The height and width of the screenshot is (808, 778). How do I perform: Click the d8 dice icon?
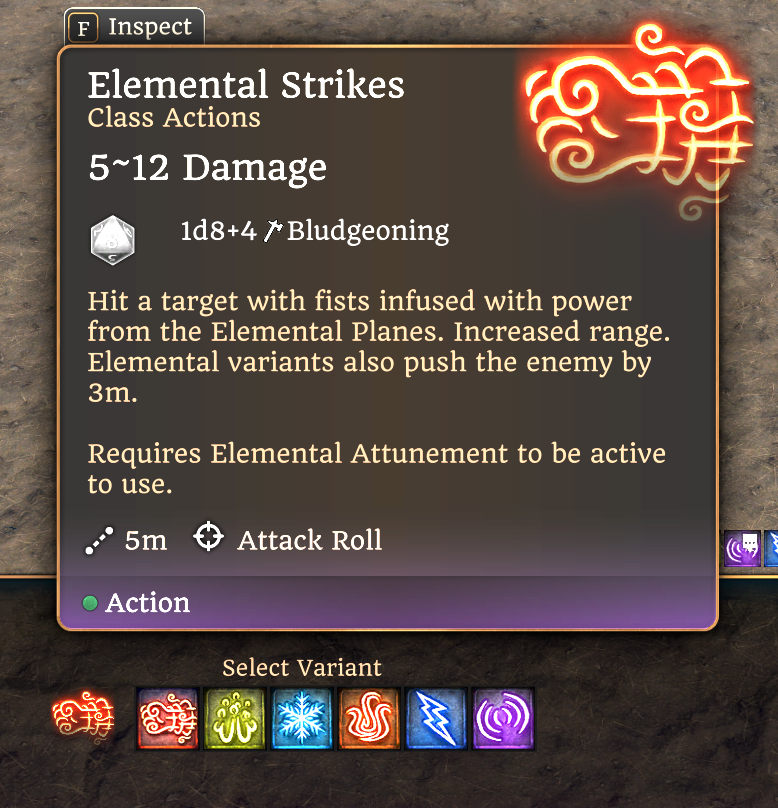point(112,240)
